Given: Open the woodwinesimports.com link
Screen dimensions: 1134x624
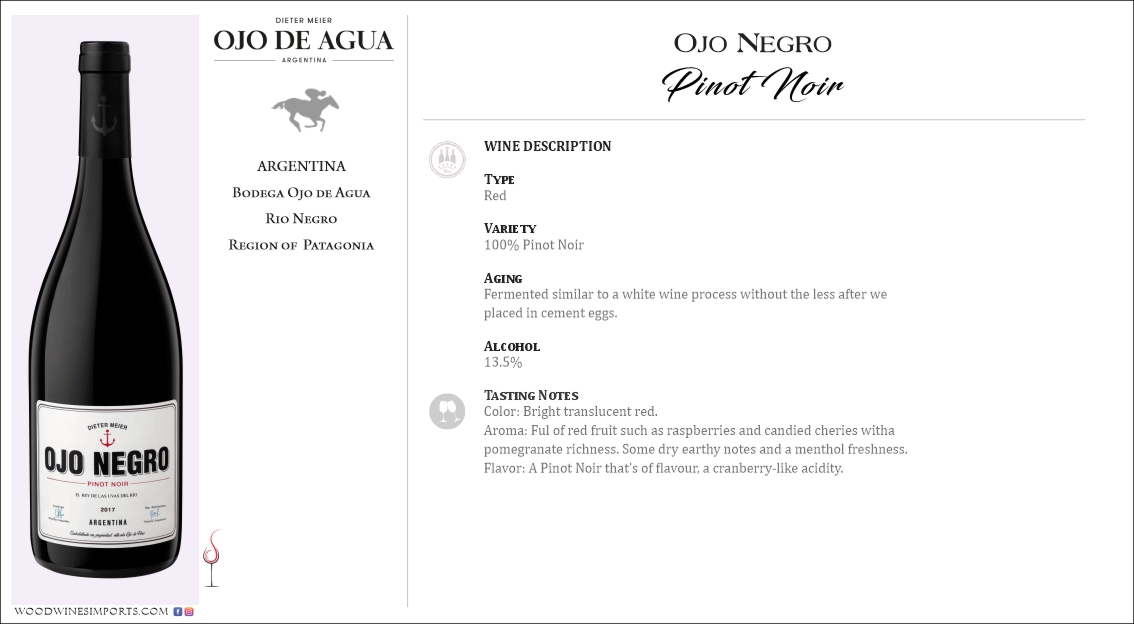Looking at the screenshot, I should click(91, 611).
